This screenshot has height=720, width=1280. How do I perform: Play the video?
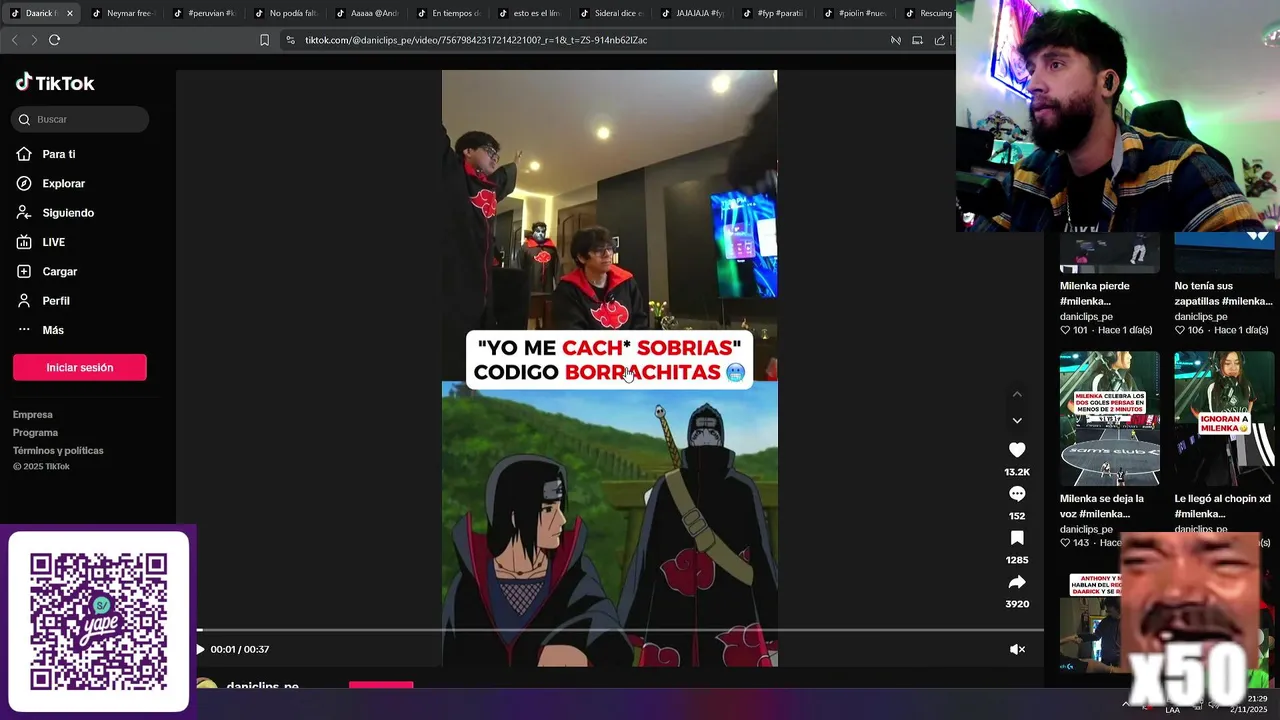tap(200, 649)
